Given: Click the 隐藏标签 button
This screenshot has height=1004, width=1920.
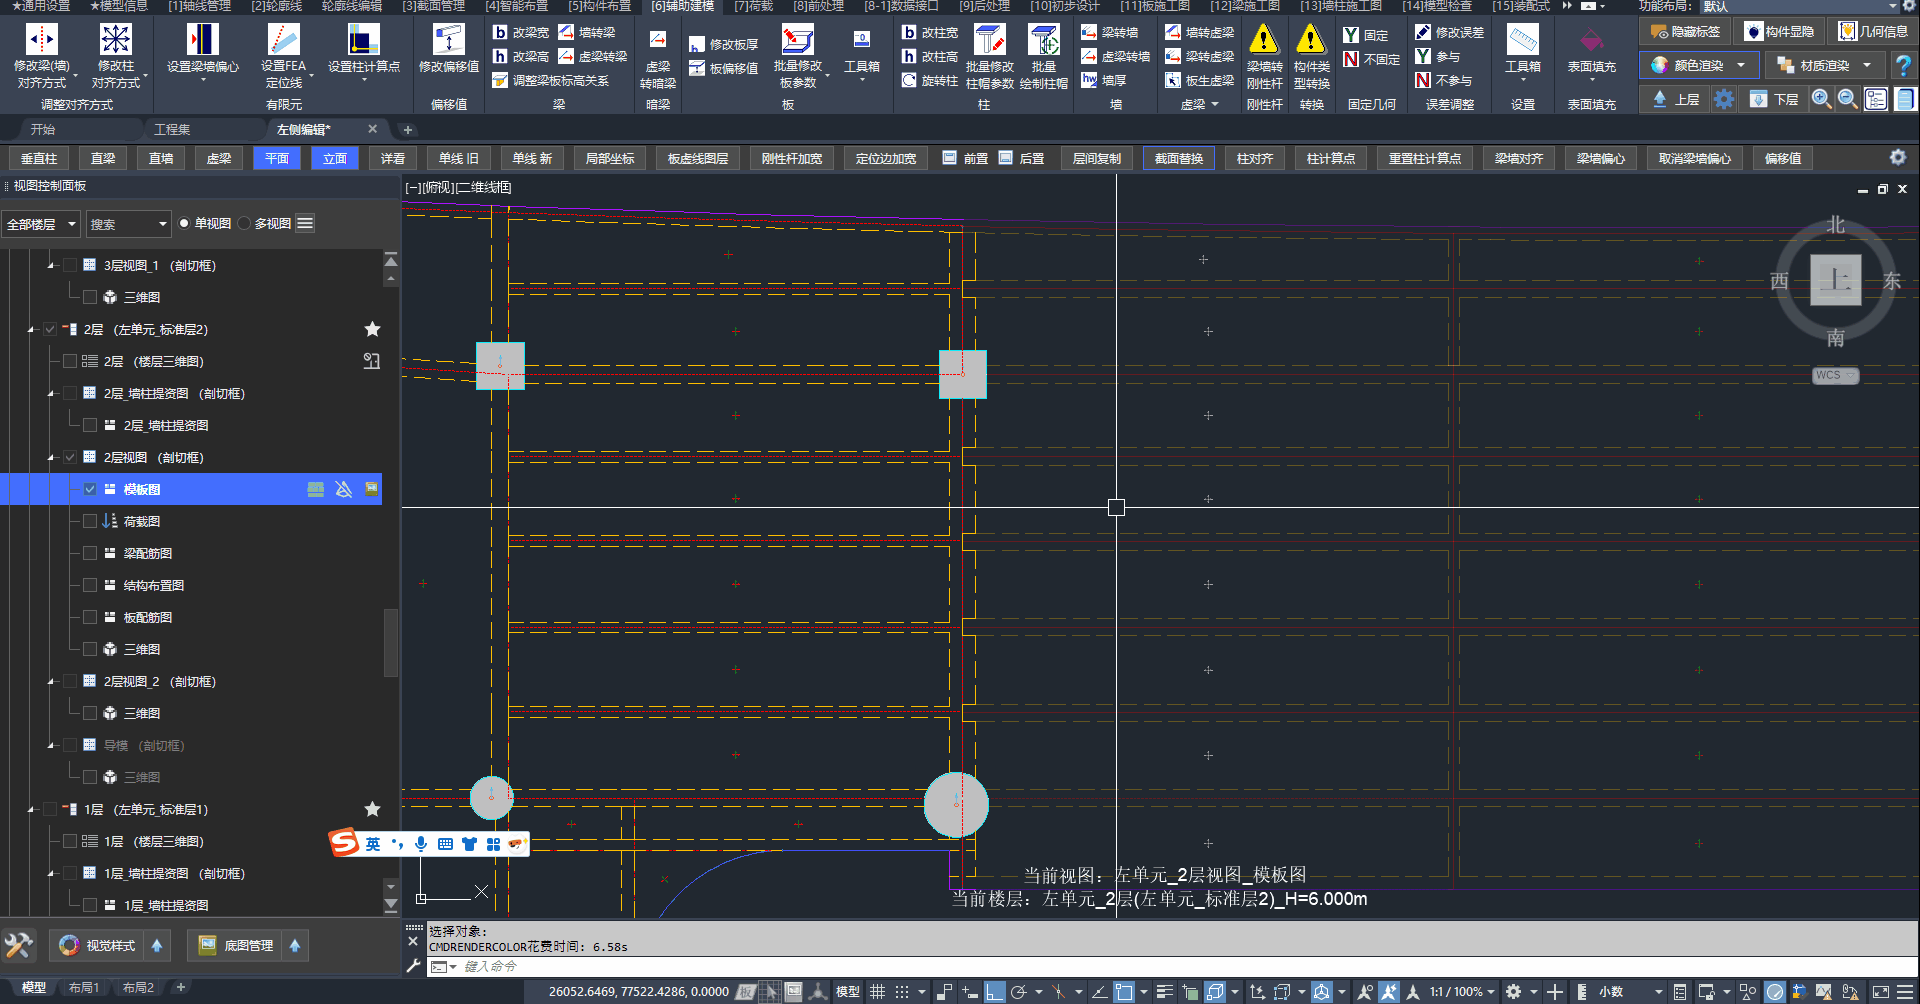Looking at the screenshot, I should tap(1686, 32).
